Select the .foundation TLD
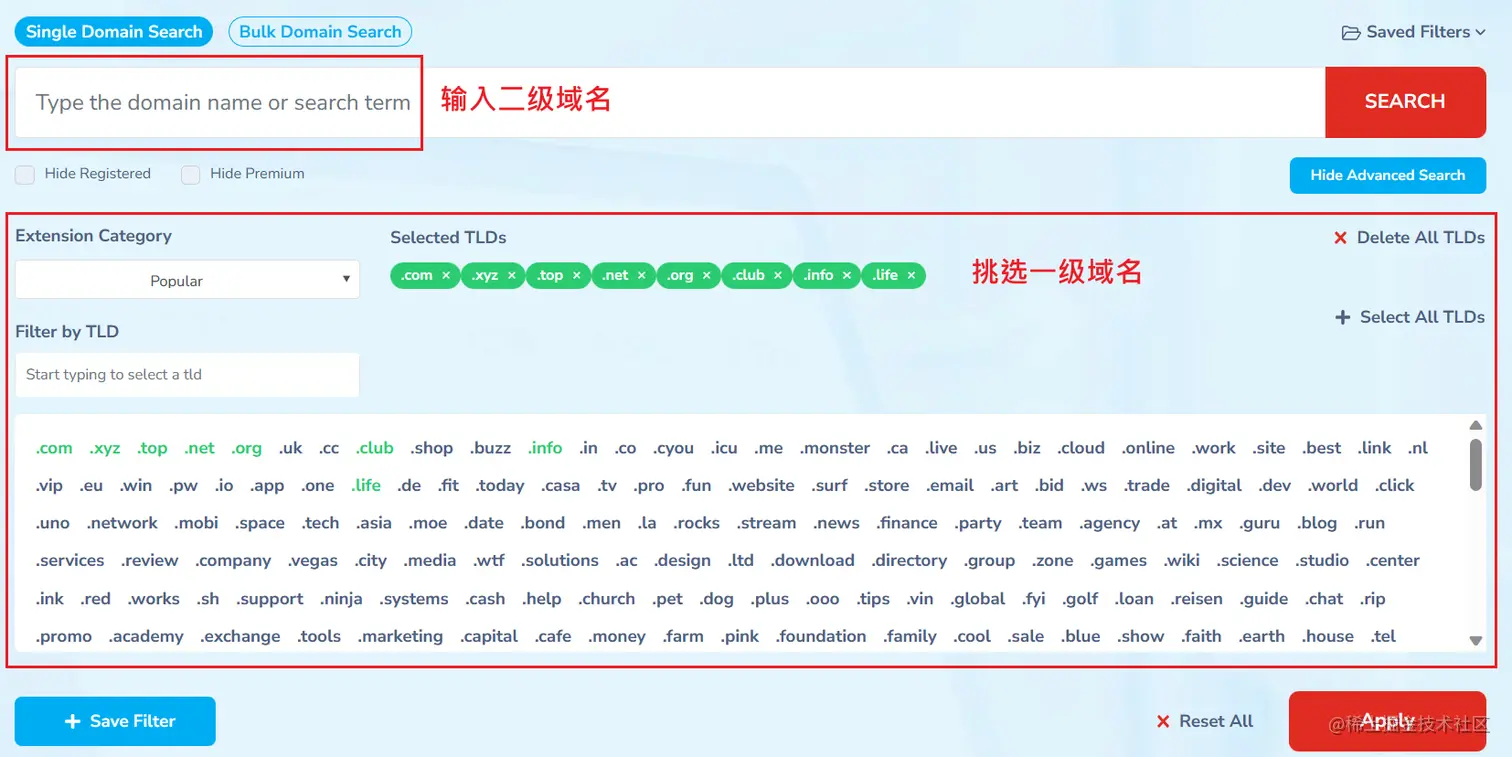Screen dimensions: 1512x757 (821, 636)
